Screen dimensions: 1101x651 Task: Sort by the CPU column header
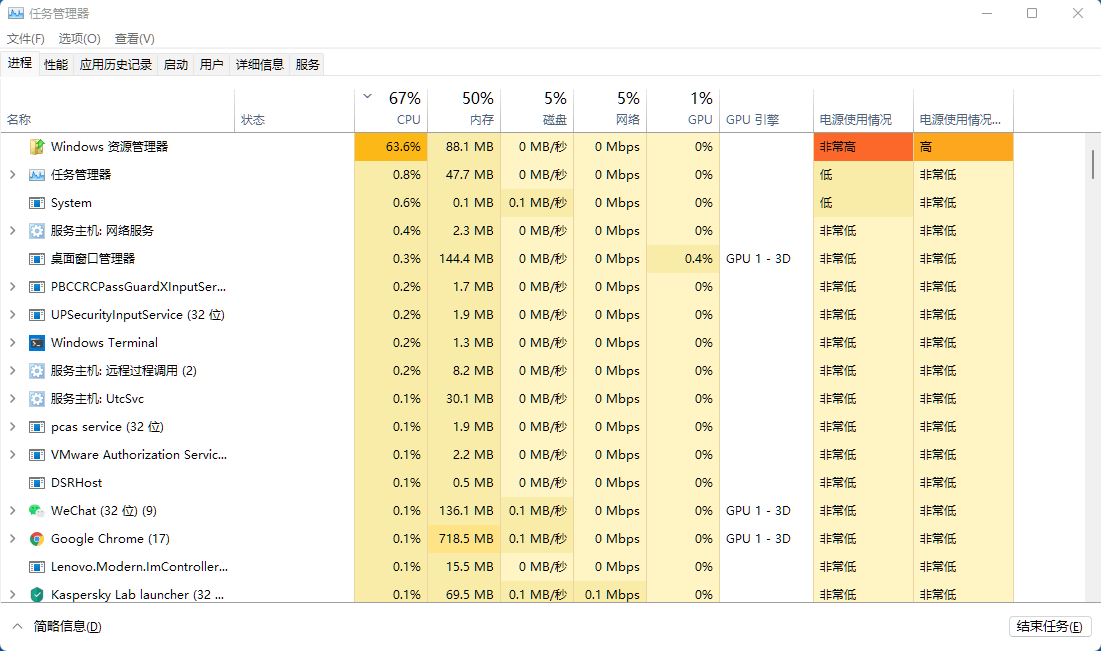point(391,110)
